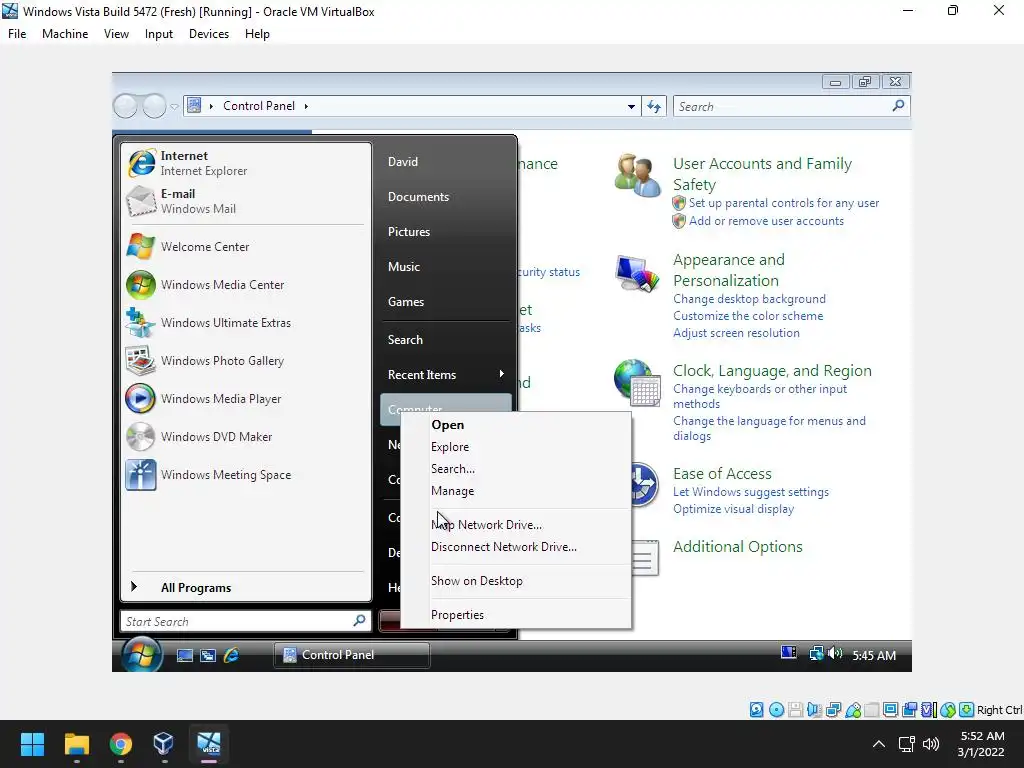Click Show Desktop quick launch icon

[185, 655]
